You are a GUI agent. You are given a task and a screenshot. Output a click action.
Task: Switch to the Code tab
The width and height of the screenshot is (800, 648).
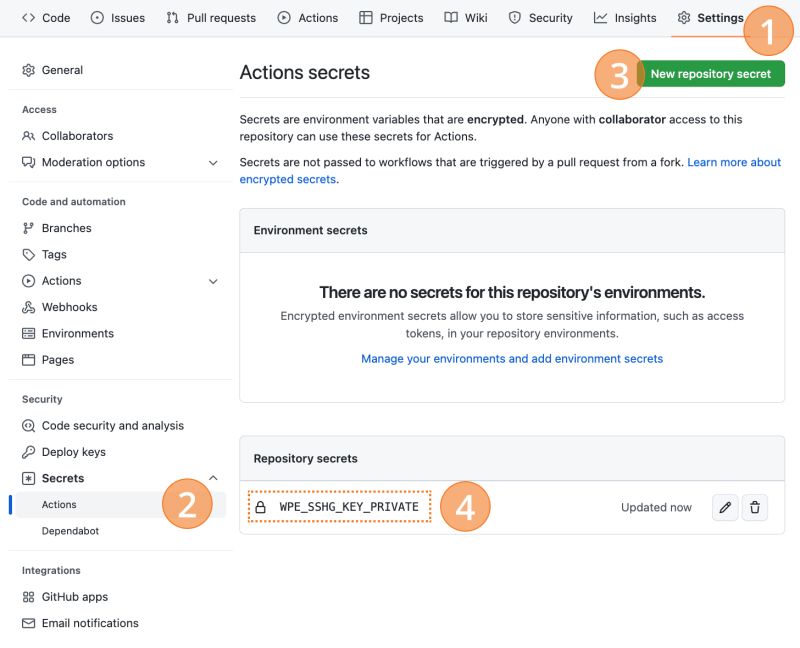[45, 17]
